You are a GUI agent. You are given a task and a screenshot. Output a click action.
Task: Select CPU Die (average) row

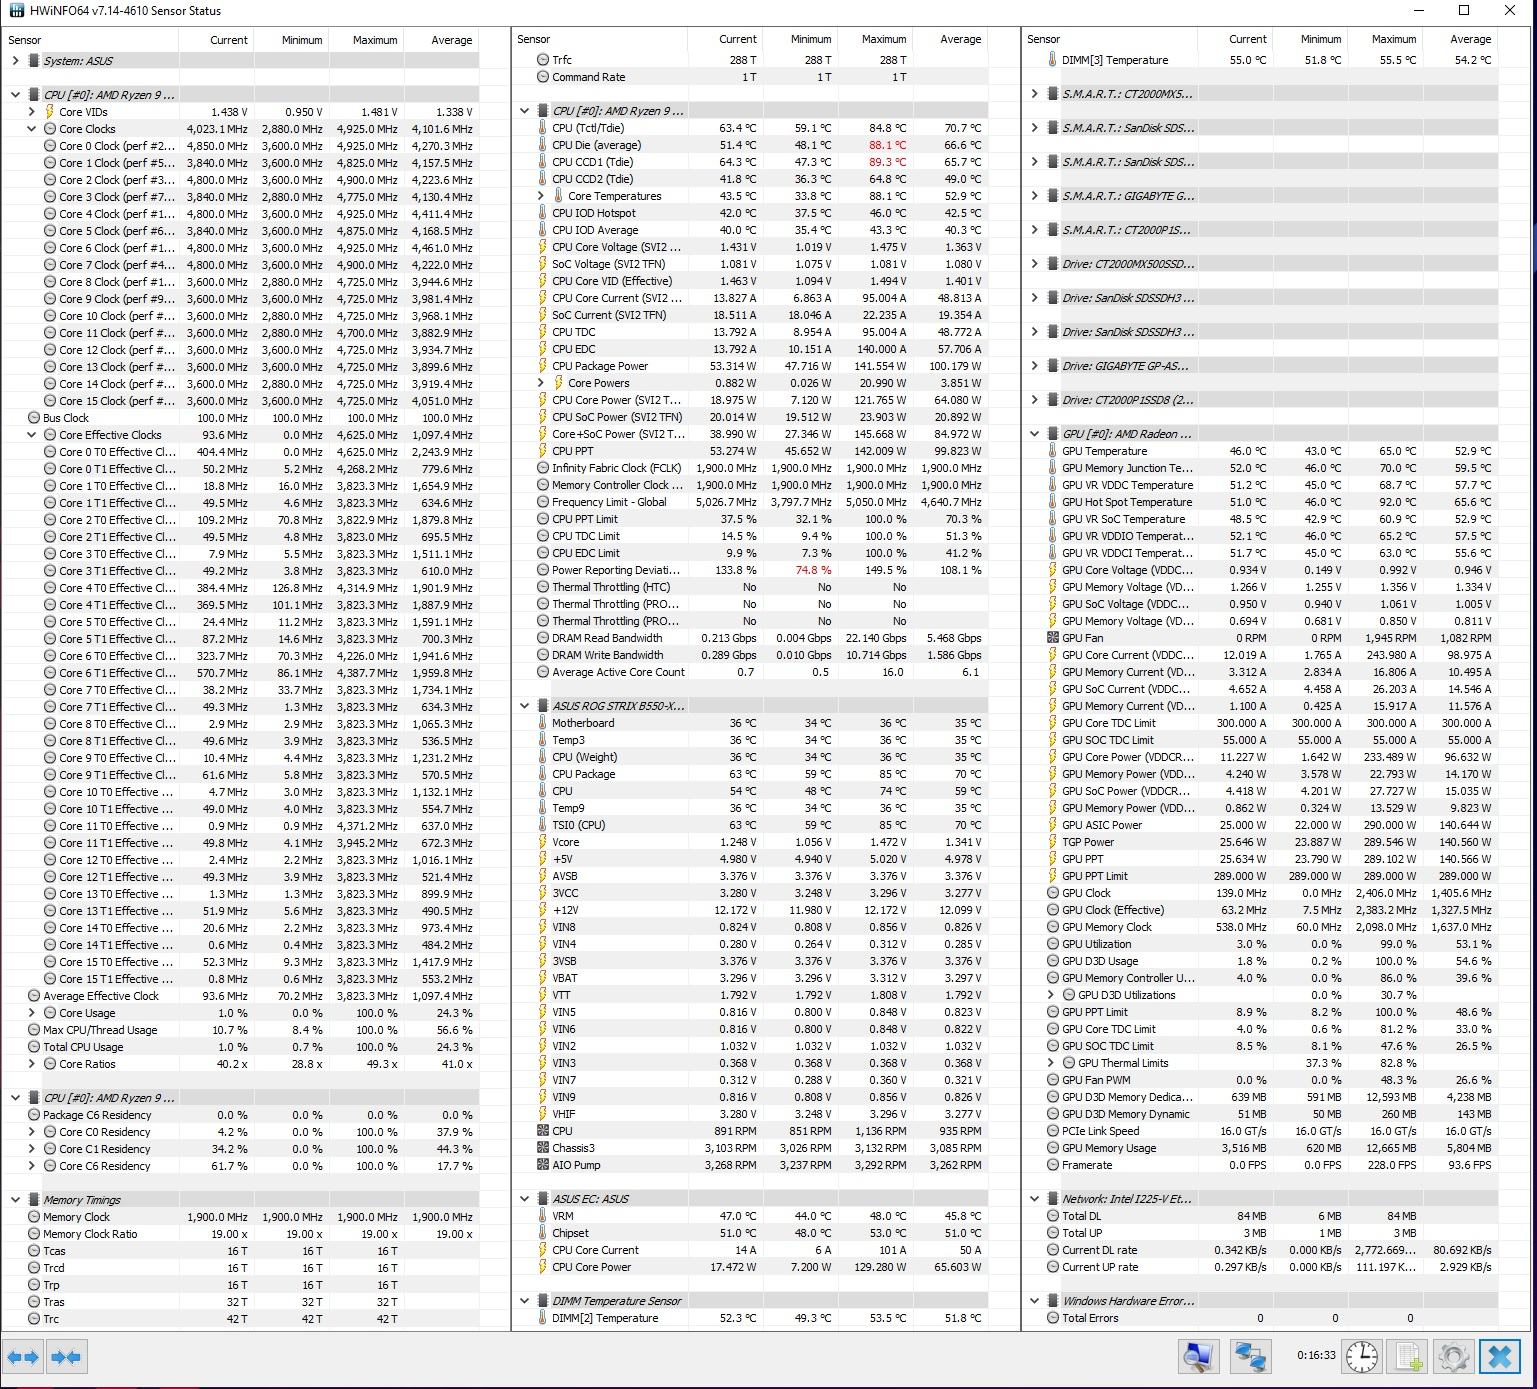pyautogui.click(x=750, y=145)
